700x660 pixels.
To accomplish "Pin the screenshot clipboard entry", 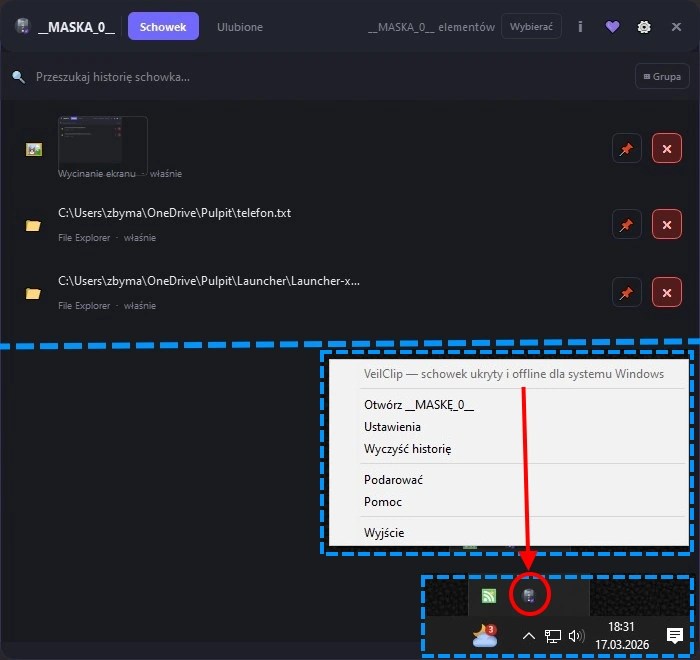I will click(x=626, y=149).
